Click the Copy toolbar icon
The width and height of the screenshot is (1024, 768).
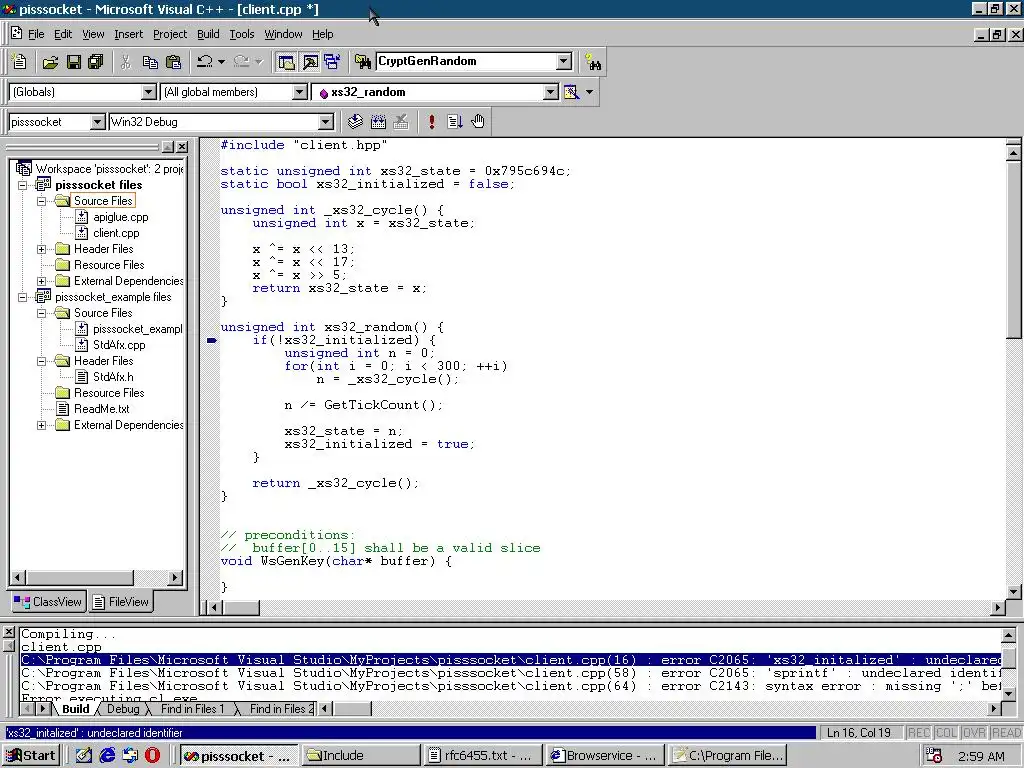click(150, 62)
